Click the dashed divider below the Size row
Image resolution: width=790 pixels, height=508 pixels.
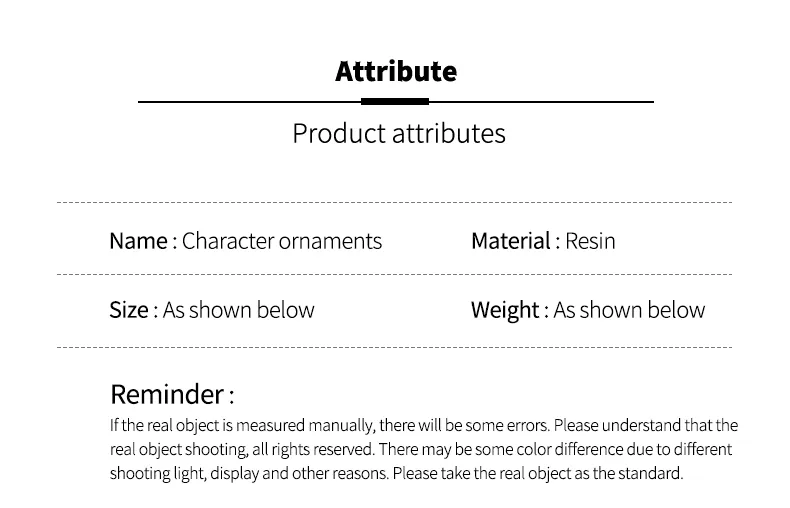(395, 348)
